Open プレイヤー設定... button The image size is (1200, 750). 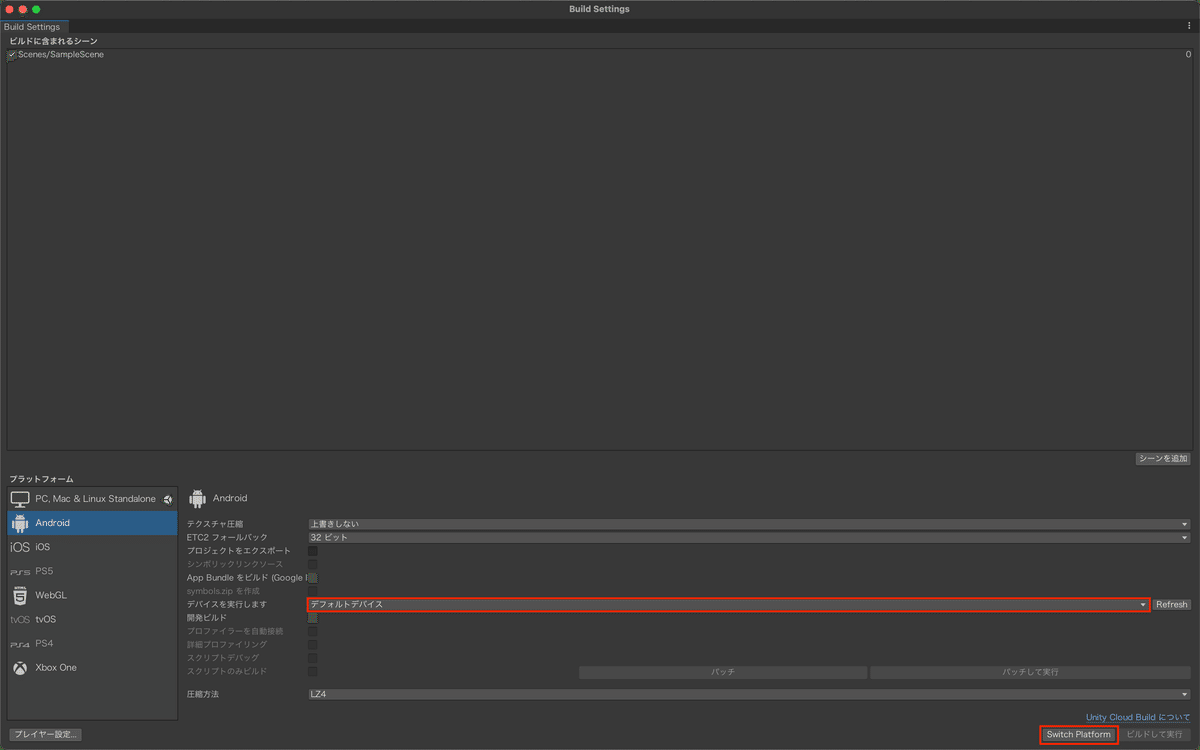45,735
